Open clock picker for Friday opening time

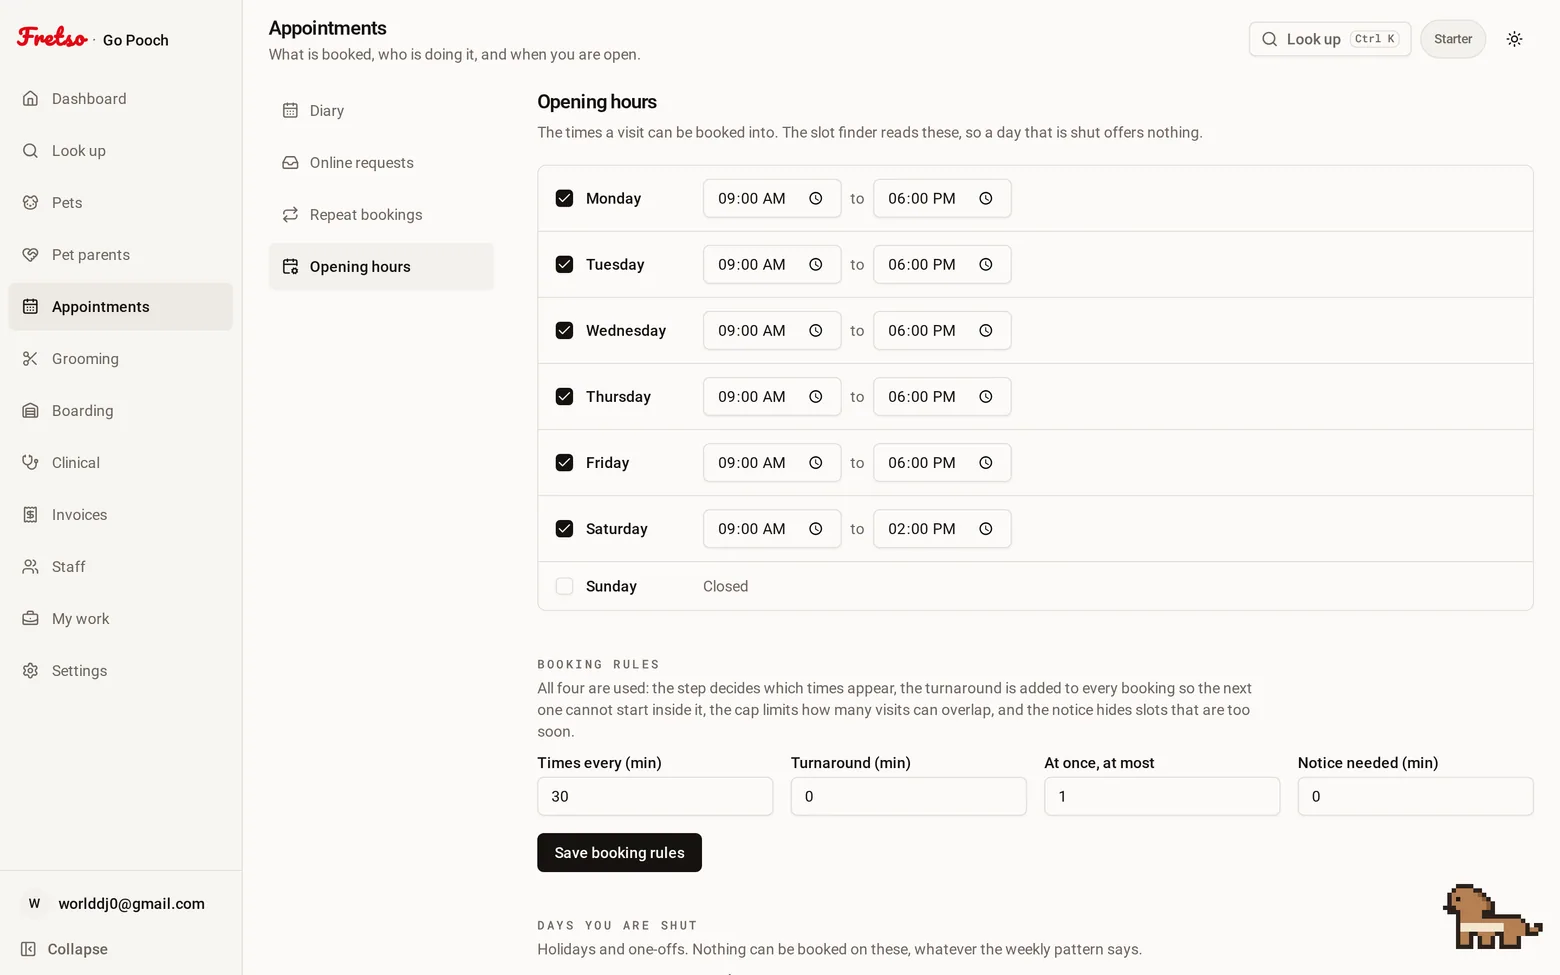click(815, 462)
